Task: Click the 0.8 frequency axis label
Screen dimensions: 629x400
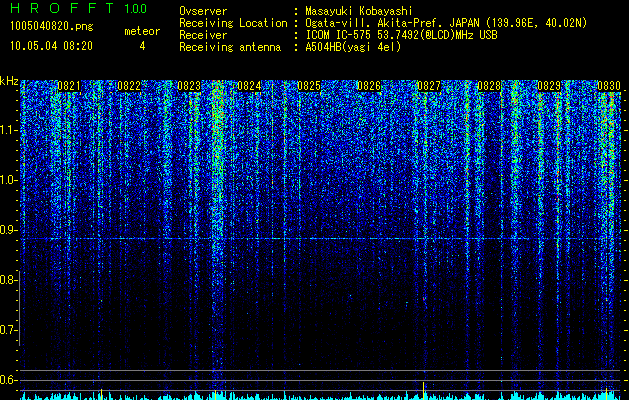Action: tap(8, 280)
